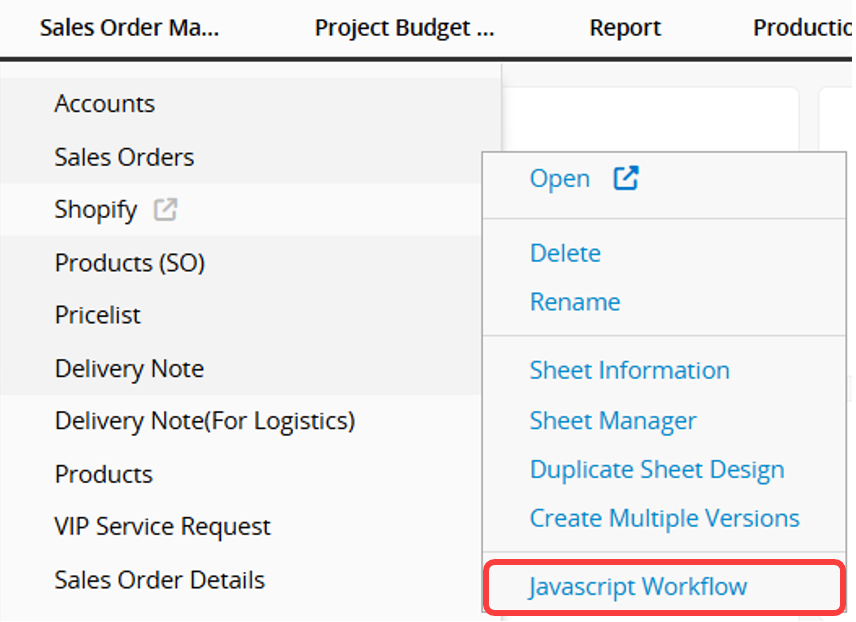
Task: Open the Sales Order Ma... tab
Action: [x=129, y=27]
